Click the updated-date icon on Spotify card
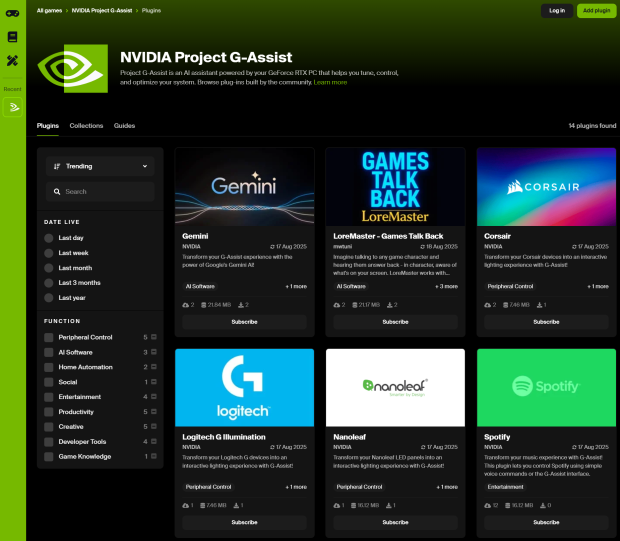 pyautogui.click(x=574, y=447)
